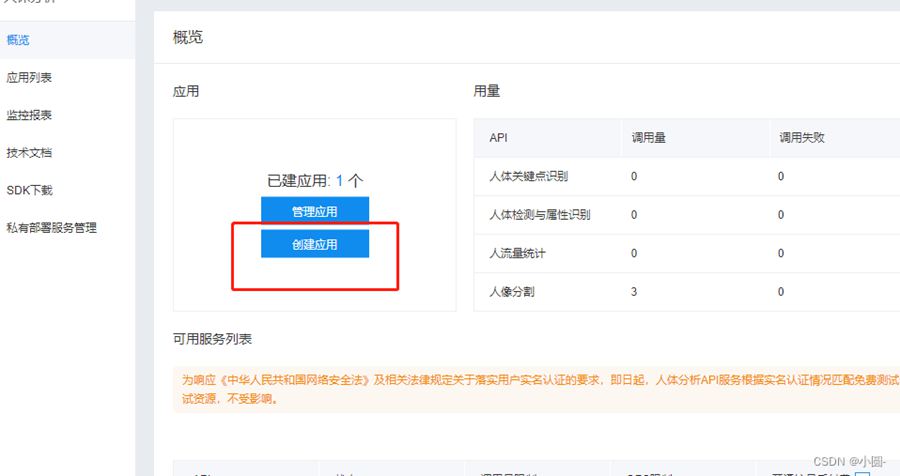This screenshot has height=476, width=900.
Task: Click the 管理应用 button
Action: tap(315, 211)
